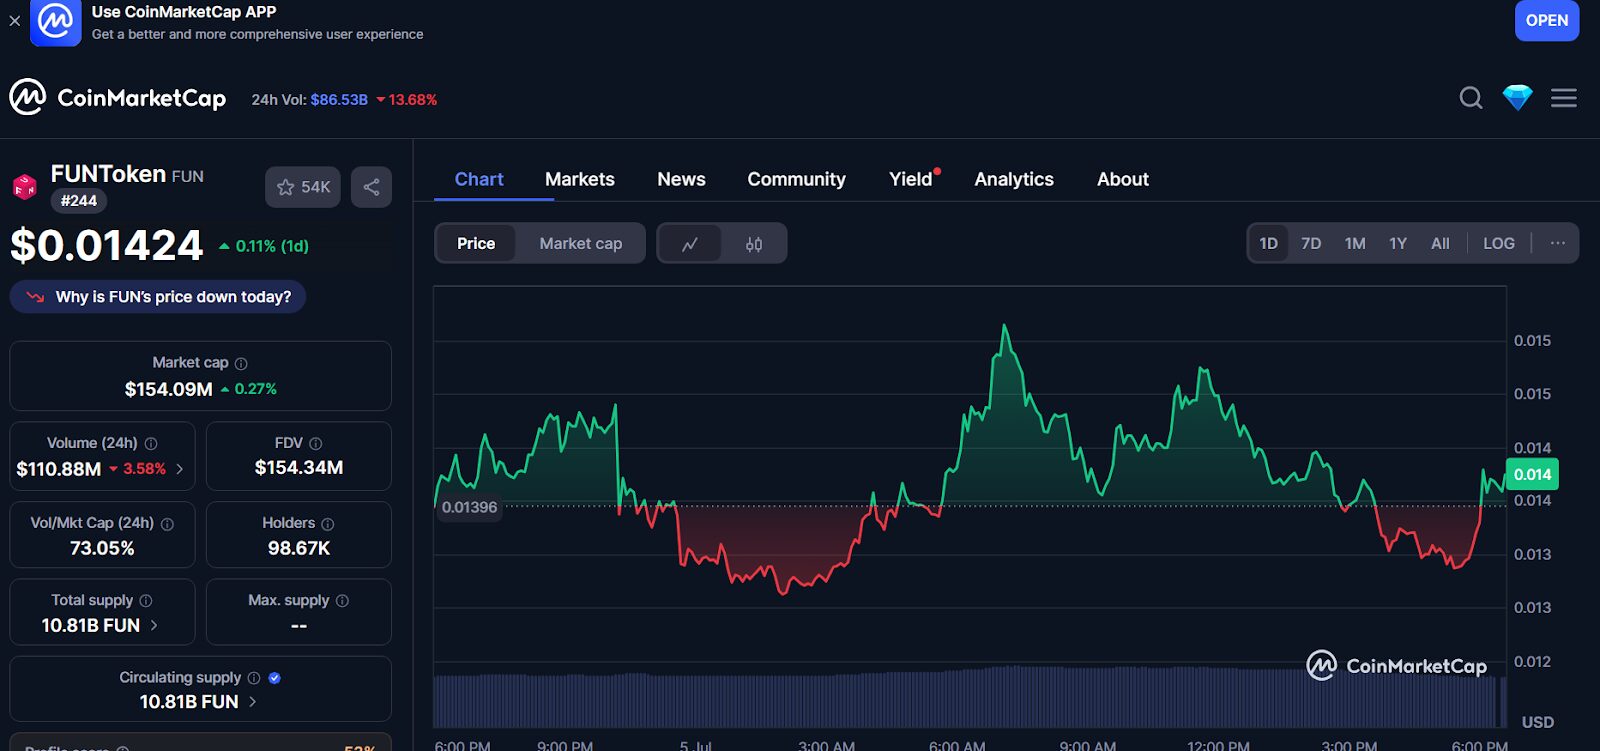
Task: Click the Market cap info icon
Action: (241, 364)
